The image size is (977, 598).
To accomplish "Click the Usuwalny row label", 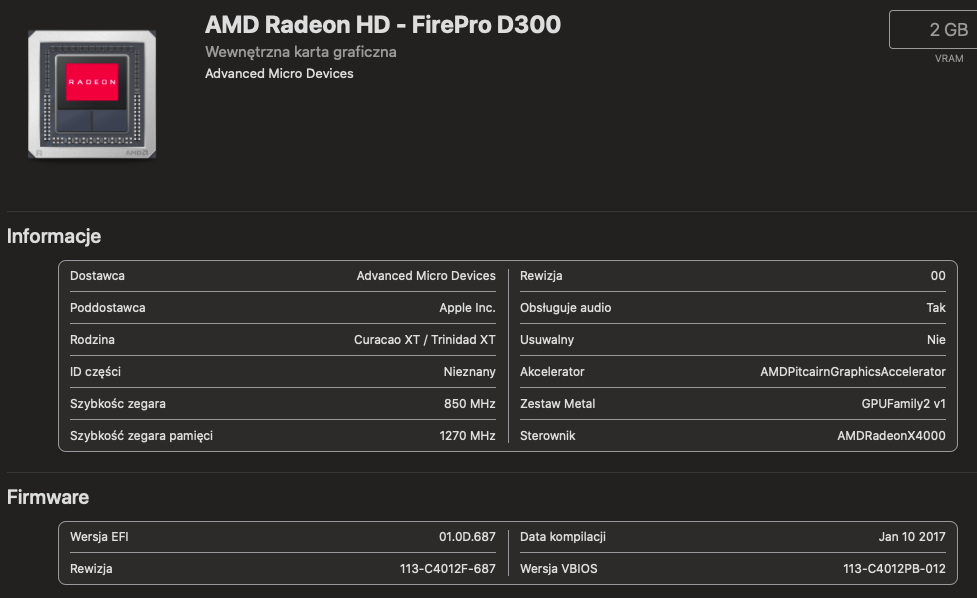I will pos(547,340).
